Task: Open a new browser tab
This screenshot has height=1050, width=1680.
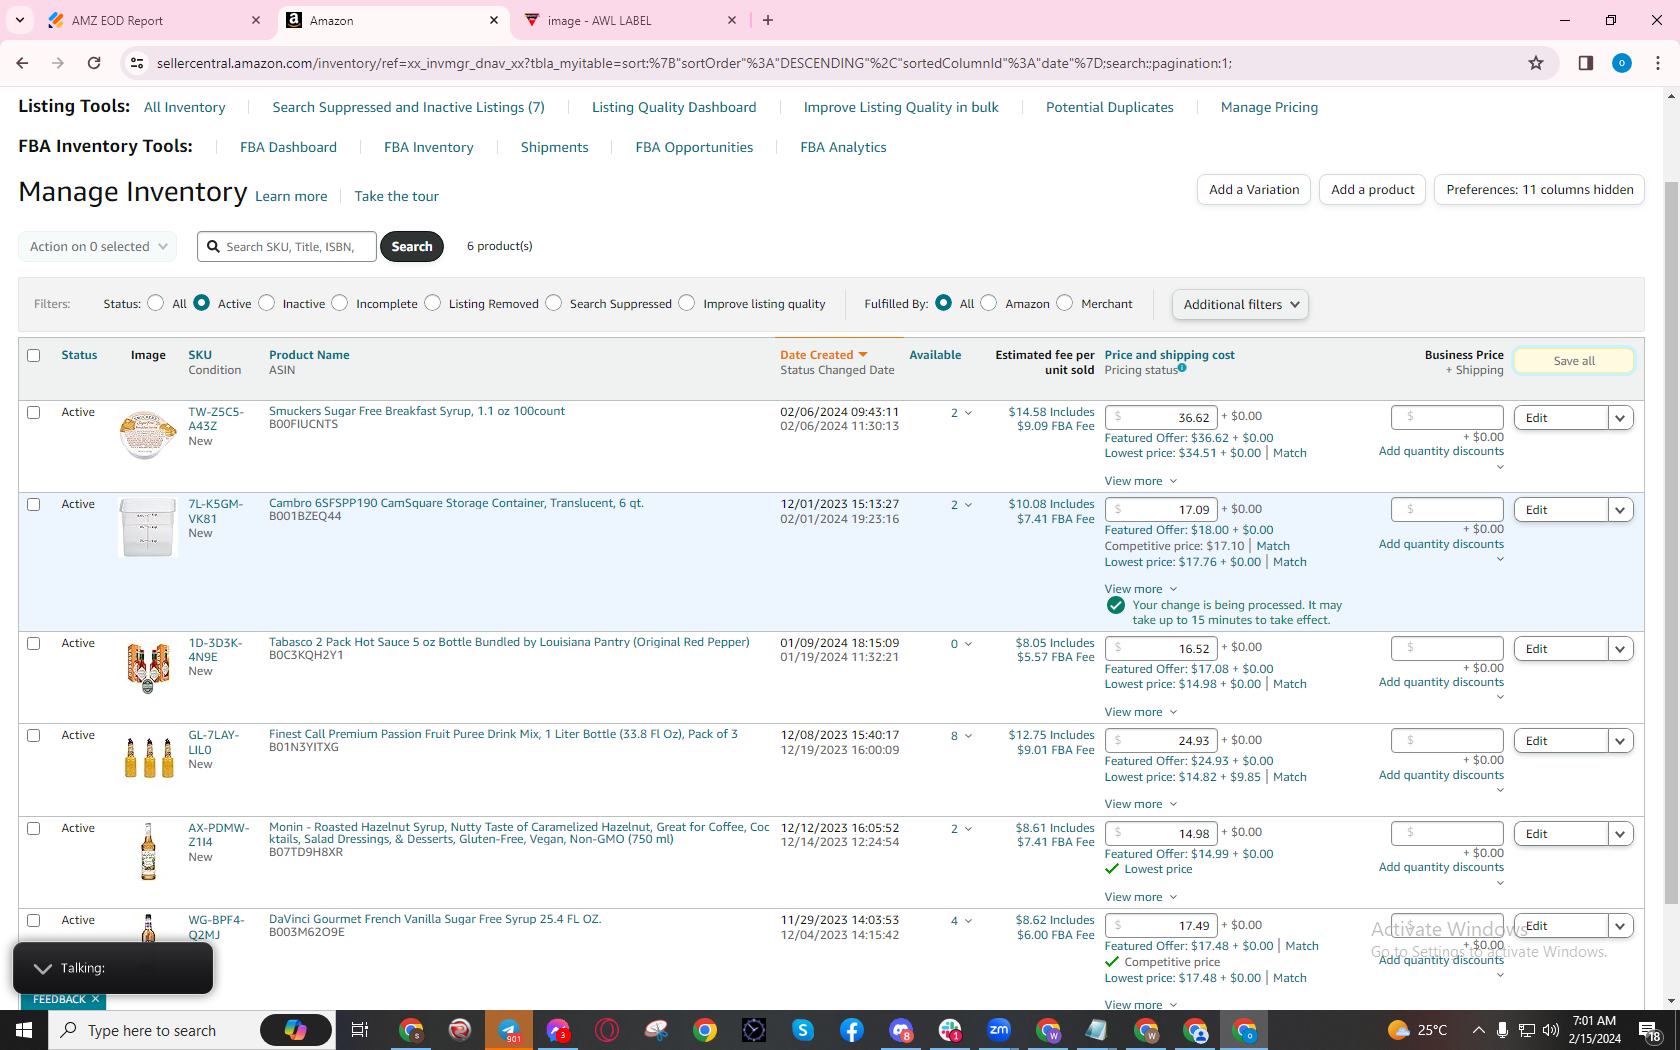Action: (x=768, y=20)
